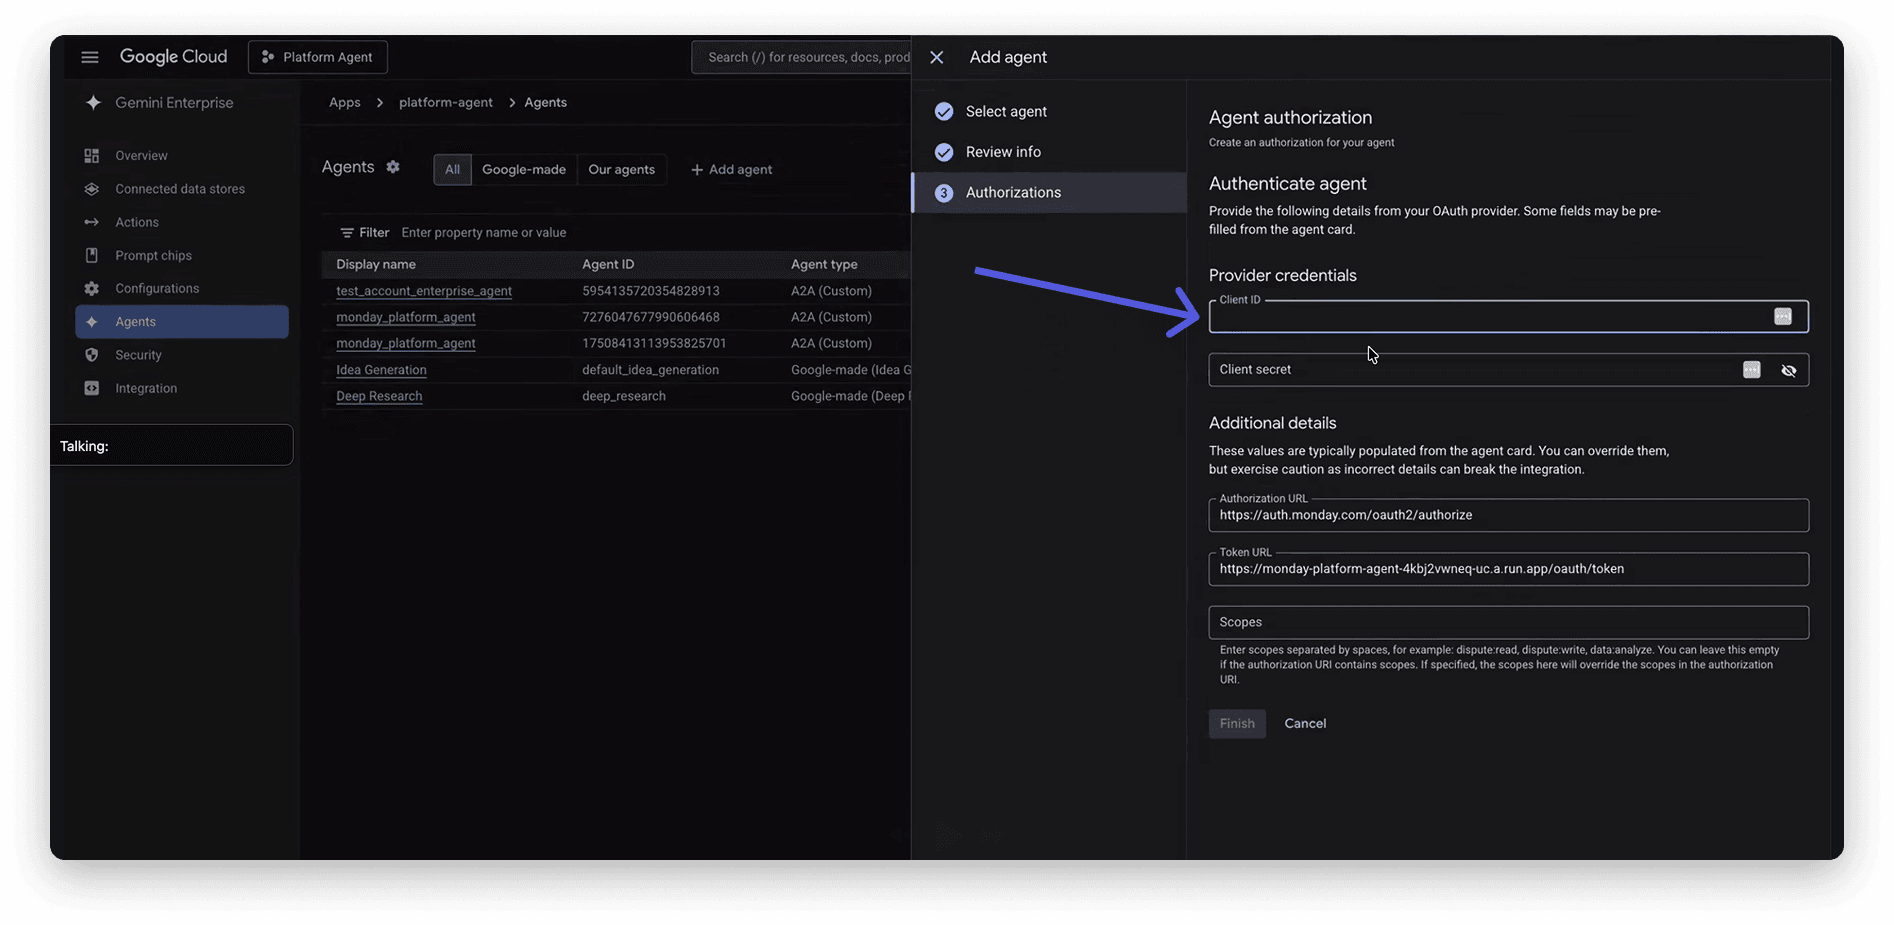
Task: Click agent ID 5954135720354828913
Action: click(651, 291)
